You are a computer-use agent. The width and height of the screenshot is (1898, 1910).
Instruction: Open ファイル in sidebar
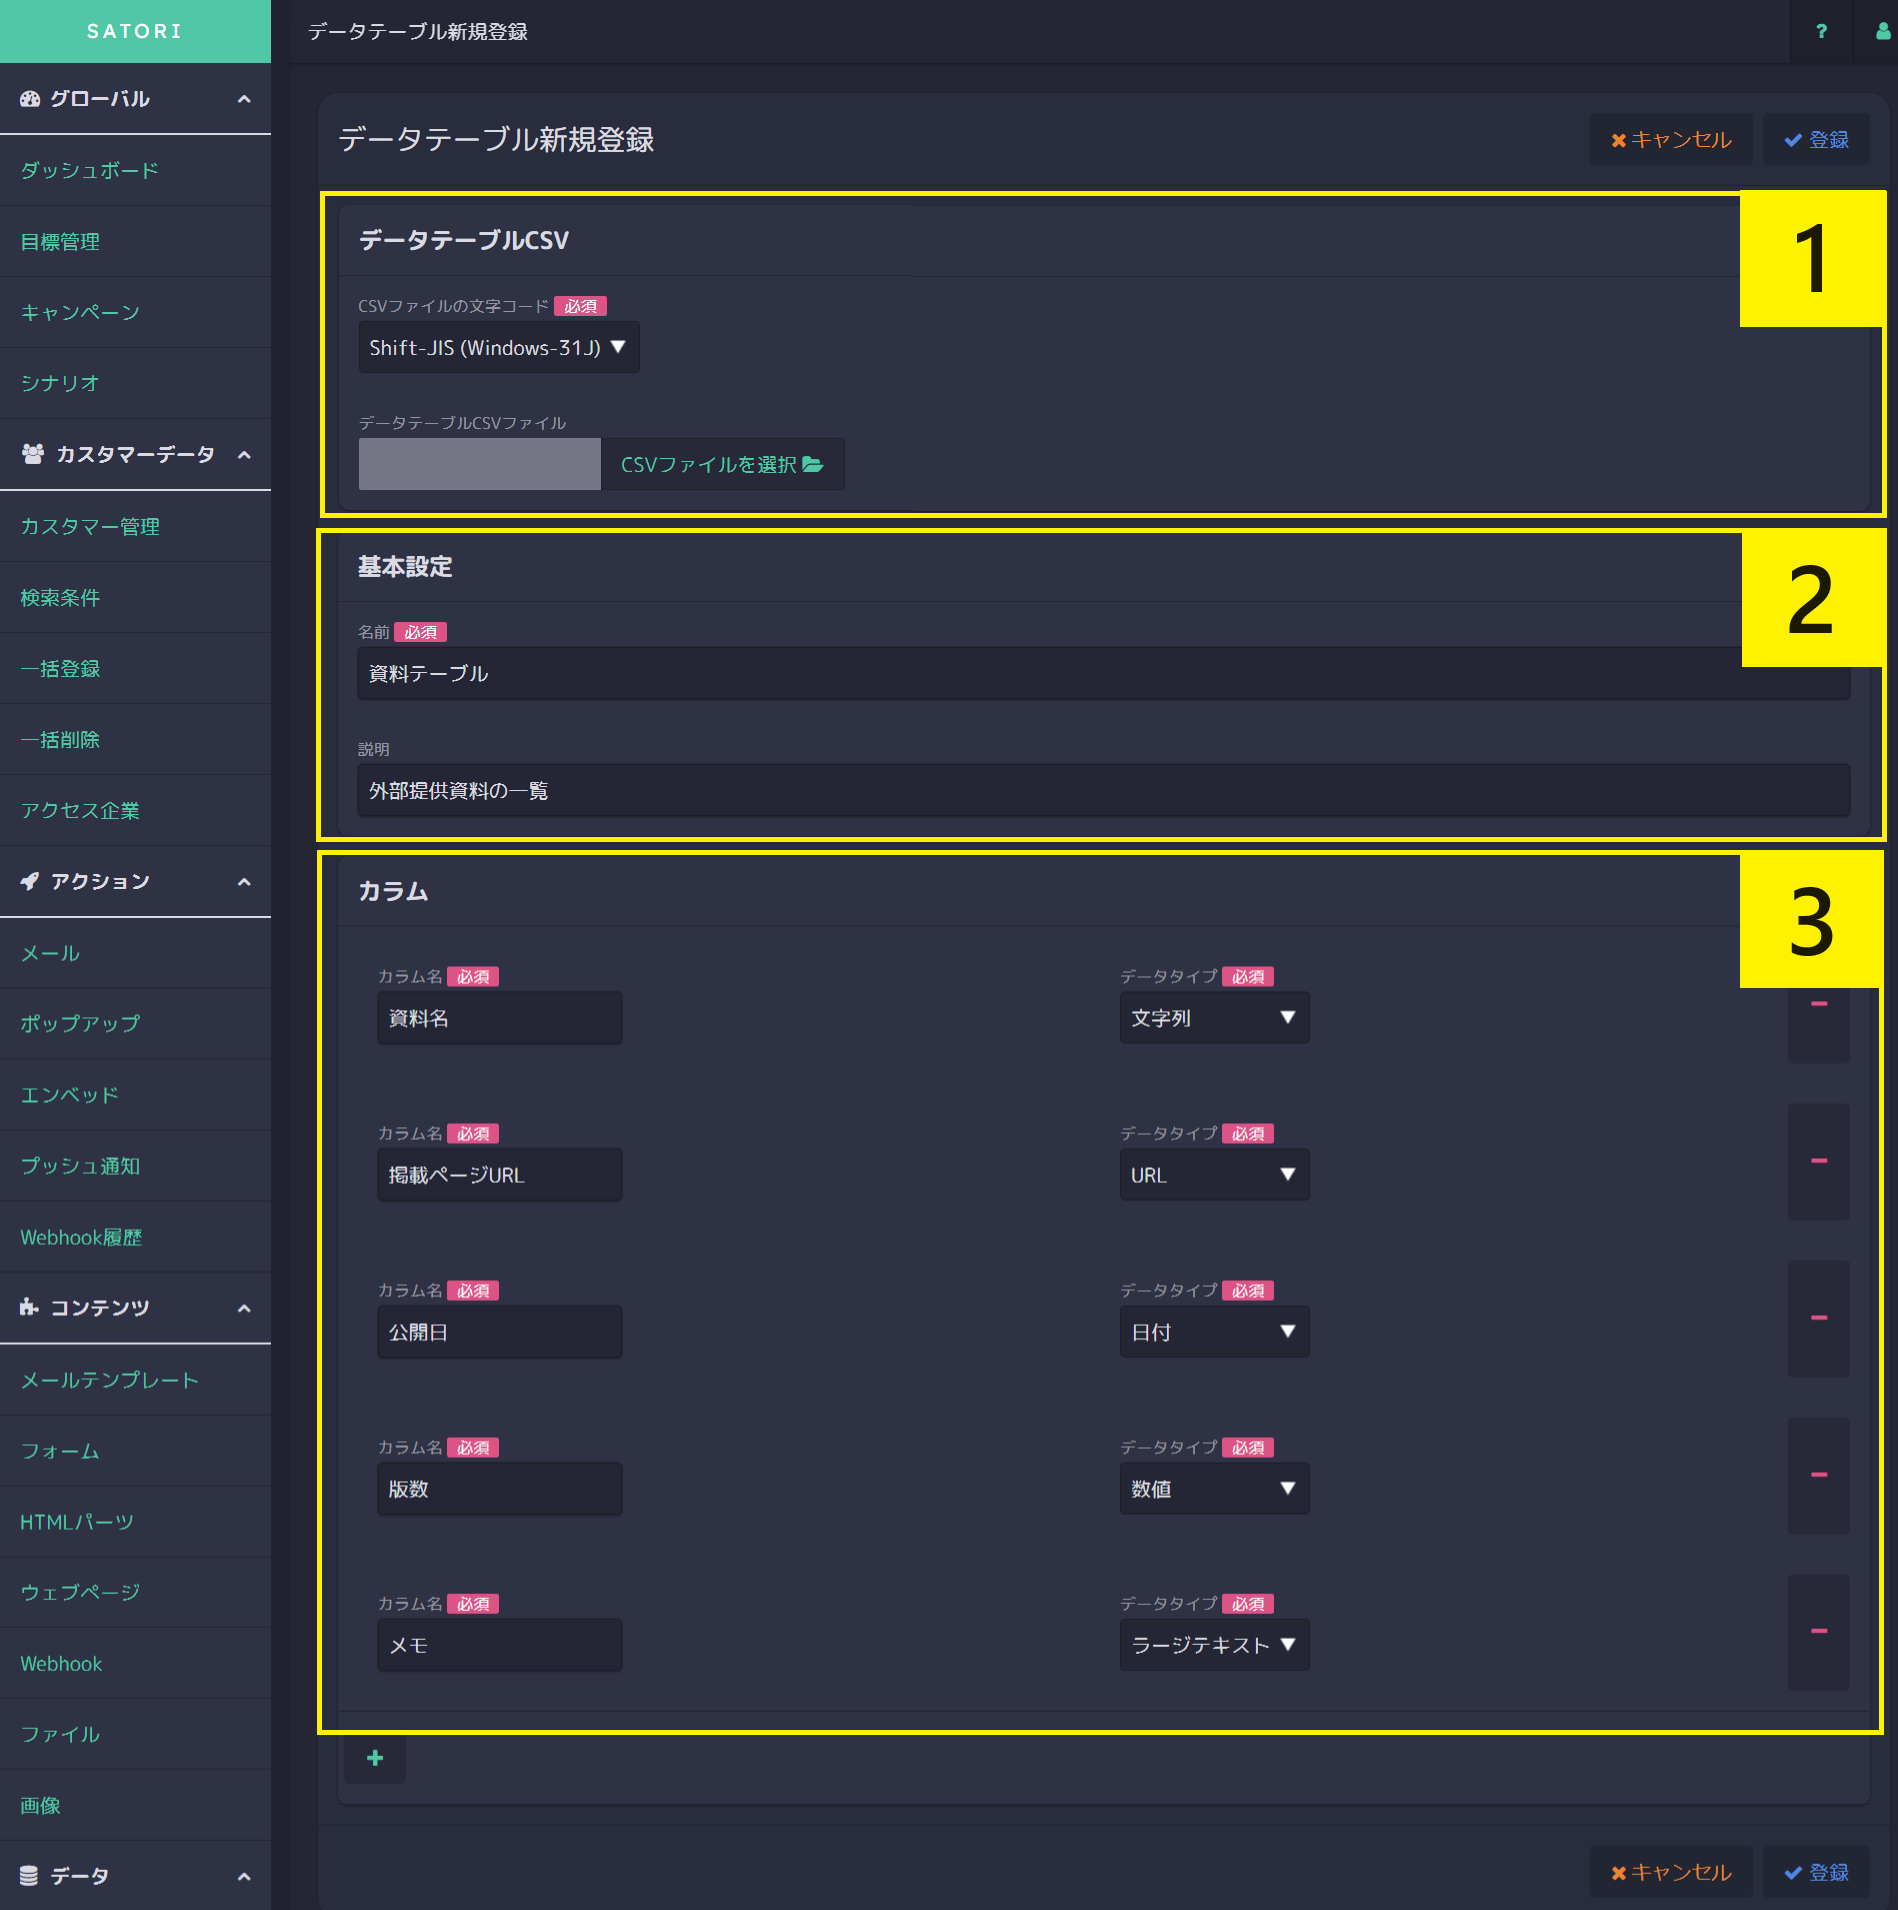135,1734
